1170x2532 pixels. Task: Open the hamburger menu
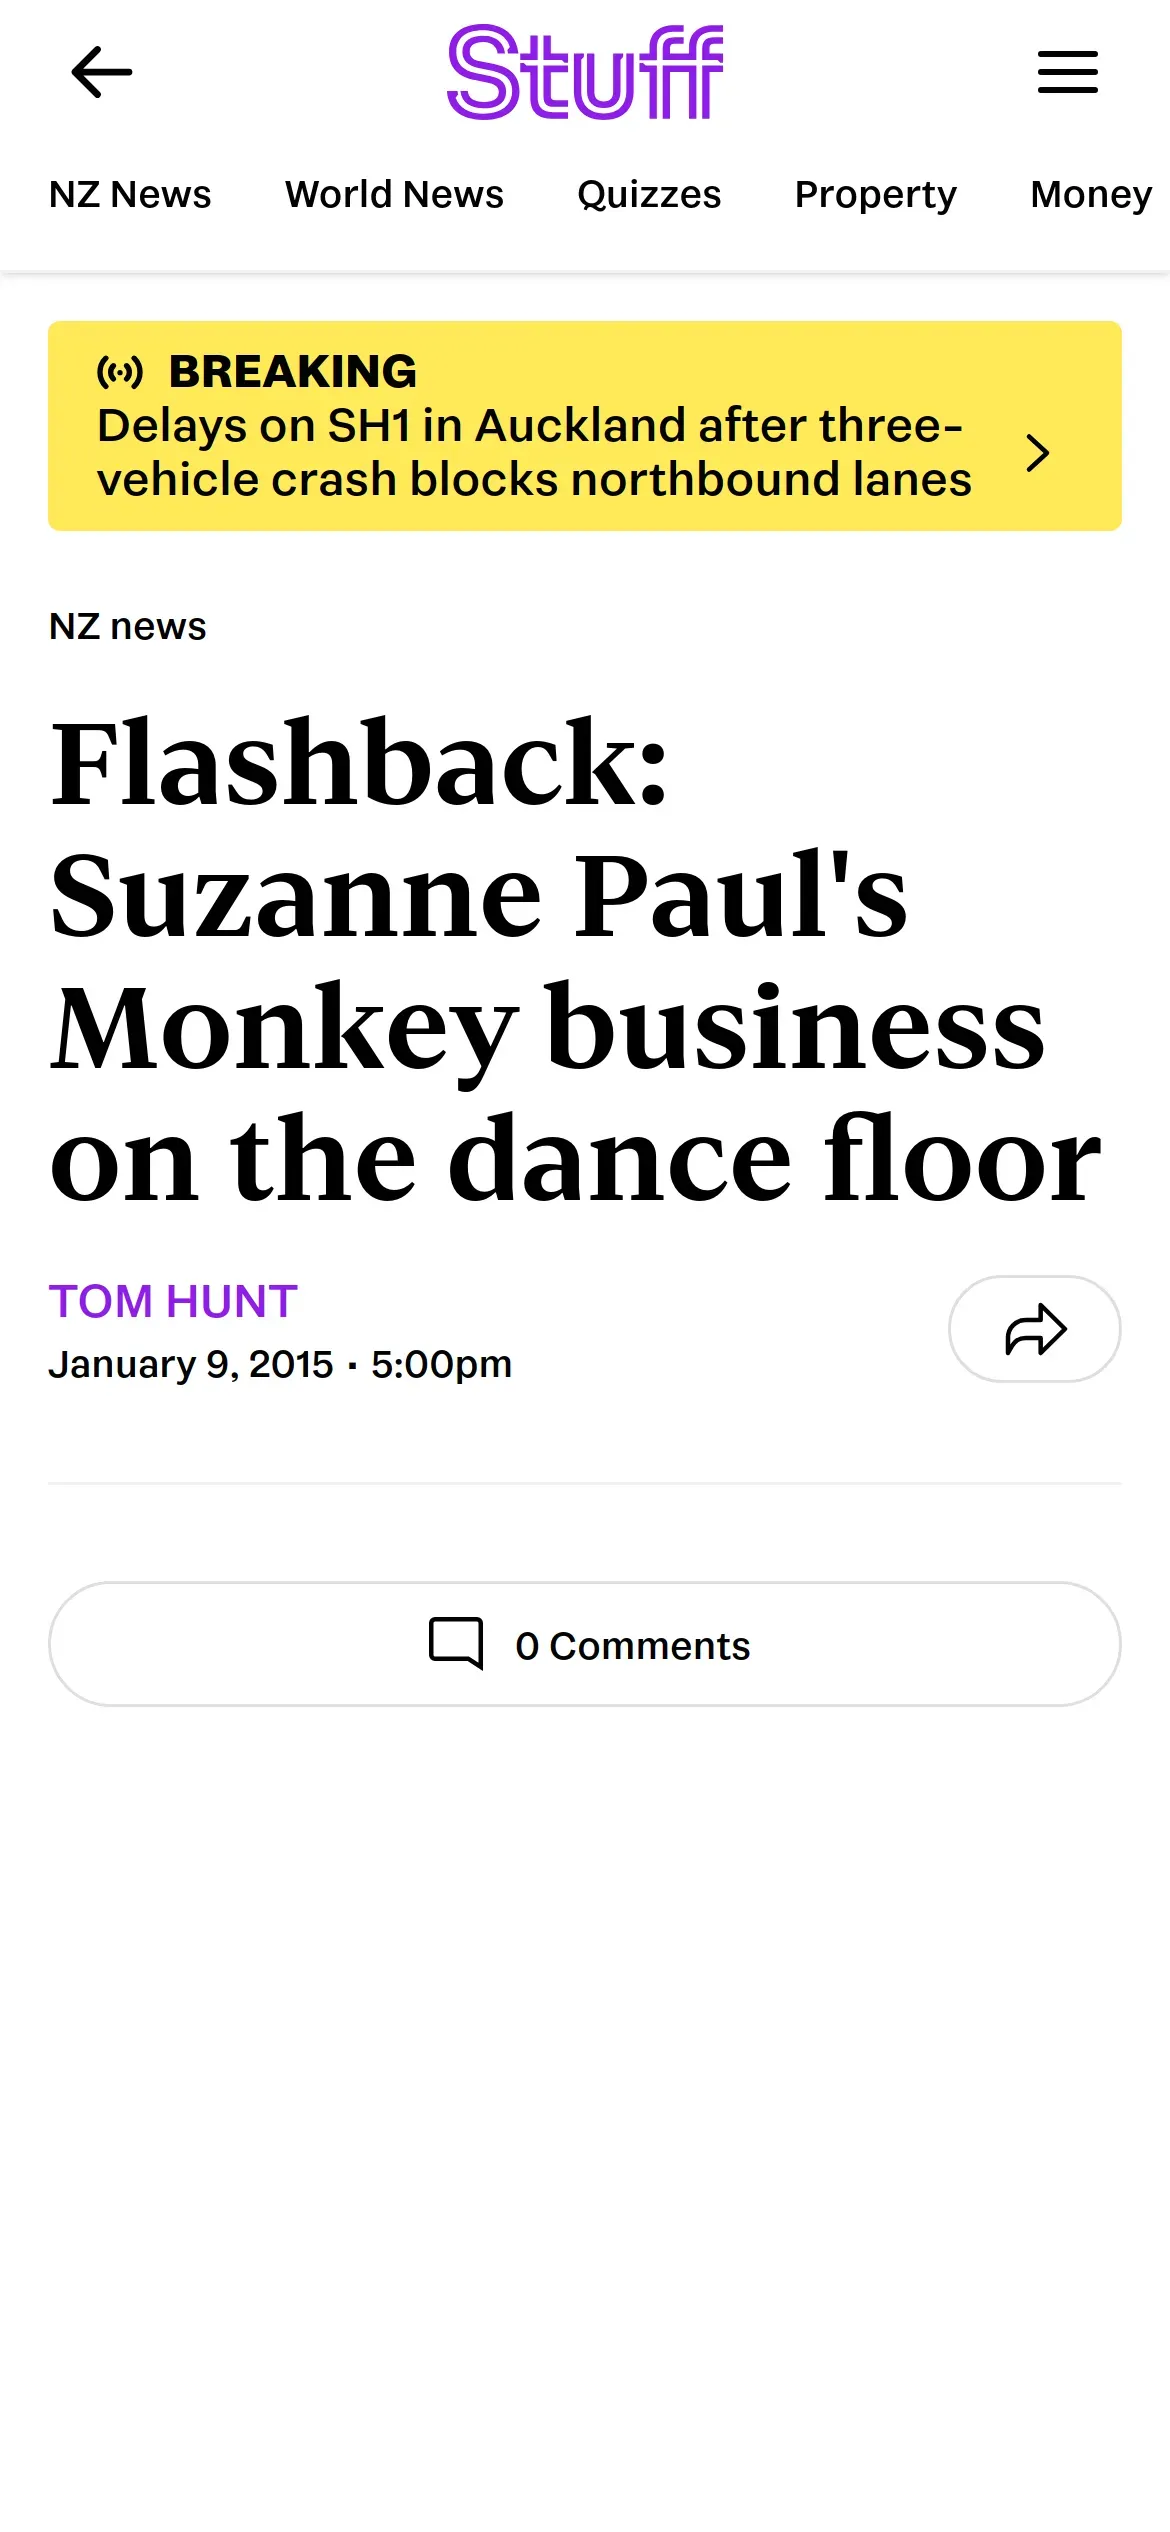(1067, 72)
